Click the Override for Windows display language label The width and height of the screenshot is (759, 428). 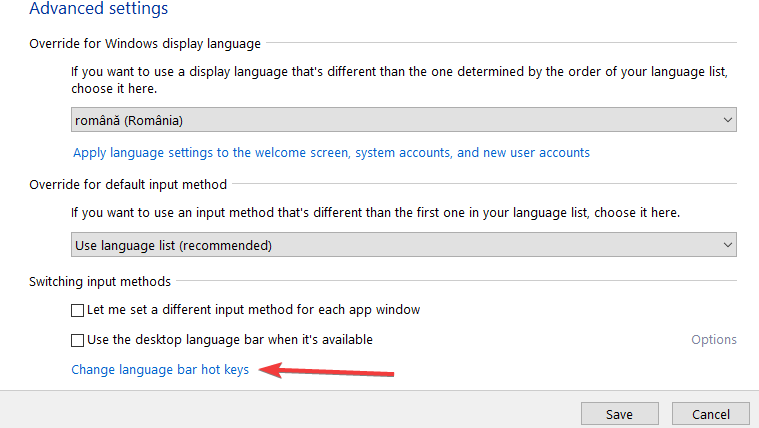pyautogui.click(x=145, y=44)
